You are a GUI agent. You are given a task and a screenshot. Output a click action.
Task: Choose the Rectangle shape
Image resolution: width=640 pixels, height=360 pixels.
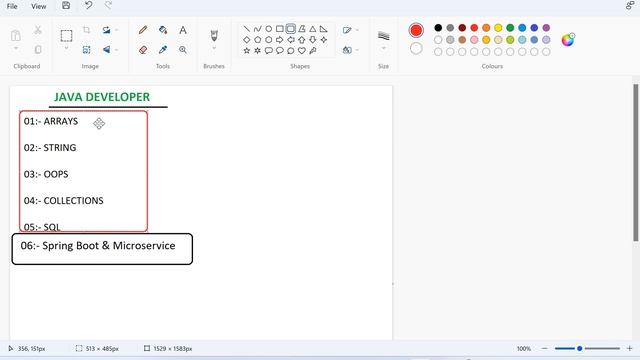click(280, 29)
